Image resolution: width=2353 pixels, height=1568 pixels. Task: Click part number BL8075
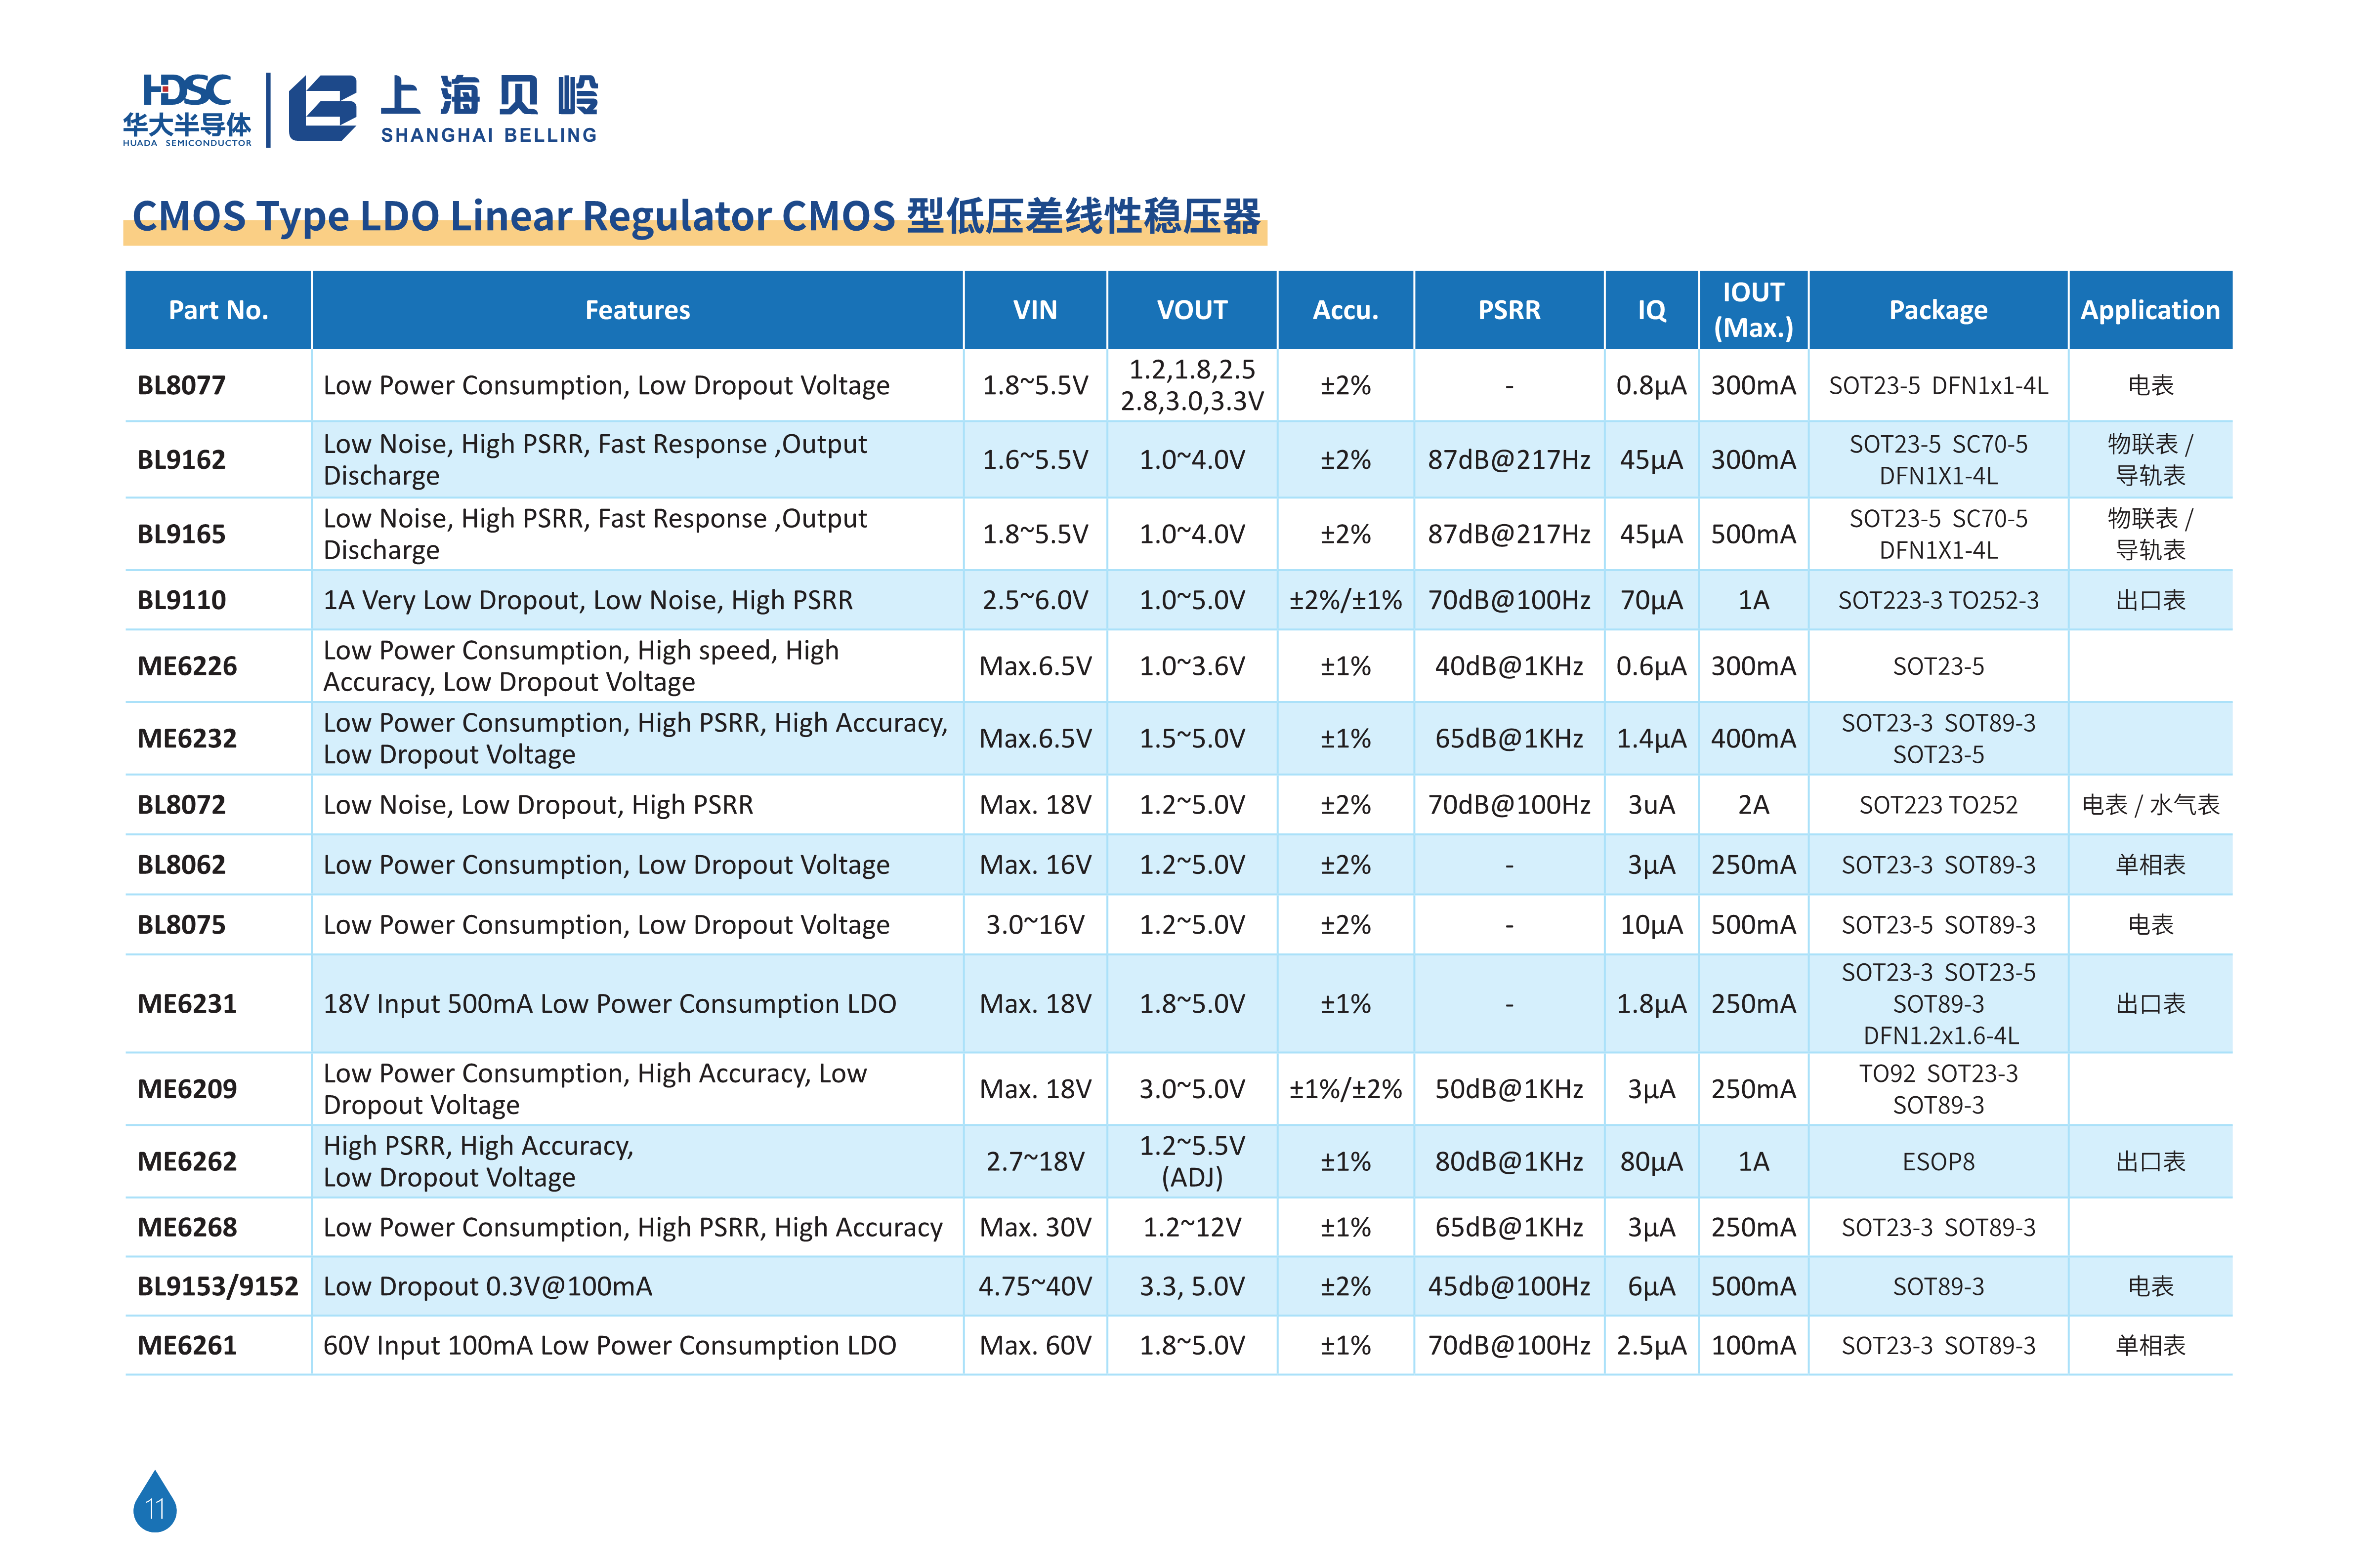[181, 924]
